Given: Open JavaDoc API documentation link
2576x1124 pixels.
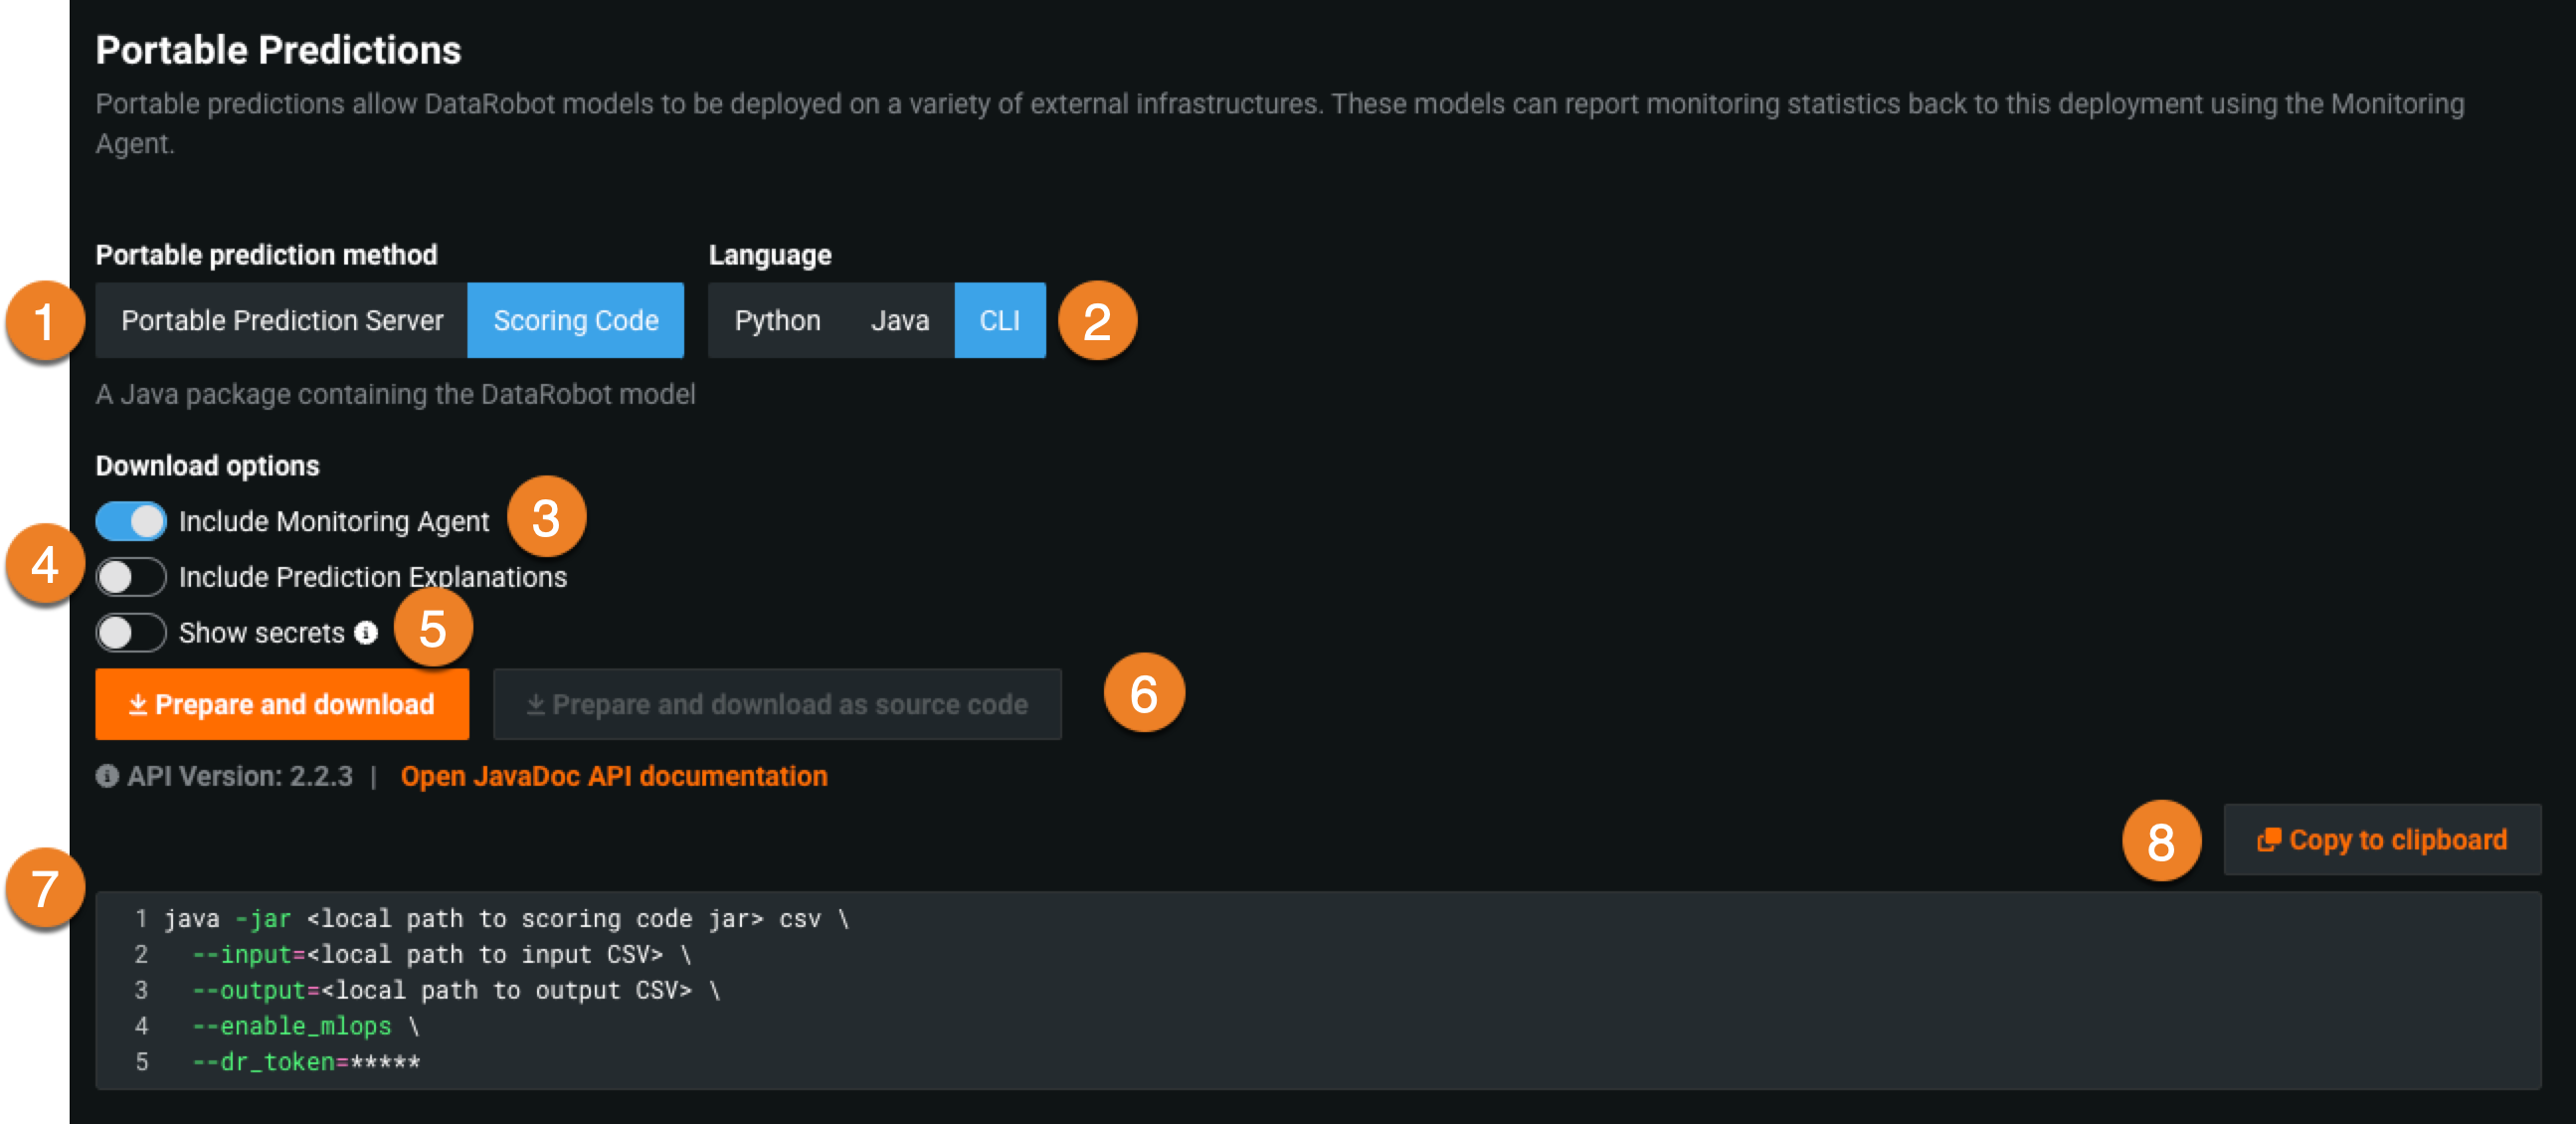Looking at the screenshot, I should coord(614,776).
